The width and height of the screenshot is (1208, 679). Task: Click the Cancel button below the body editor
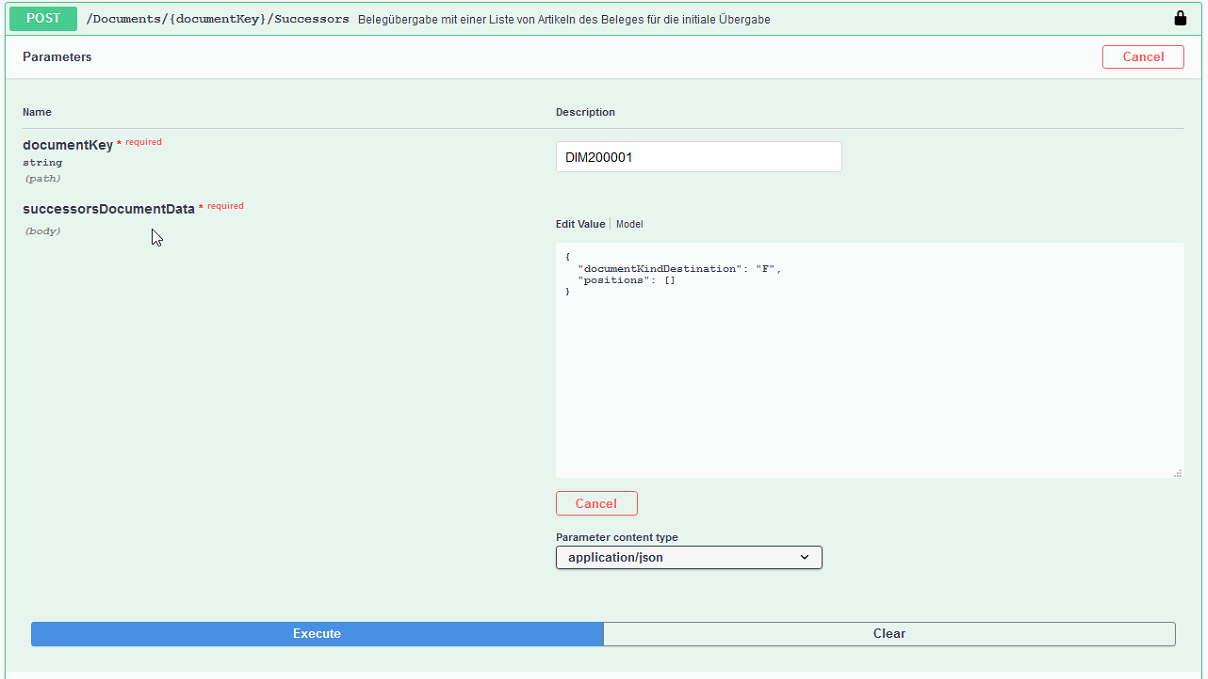coord(596,503)
